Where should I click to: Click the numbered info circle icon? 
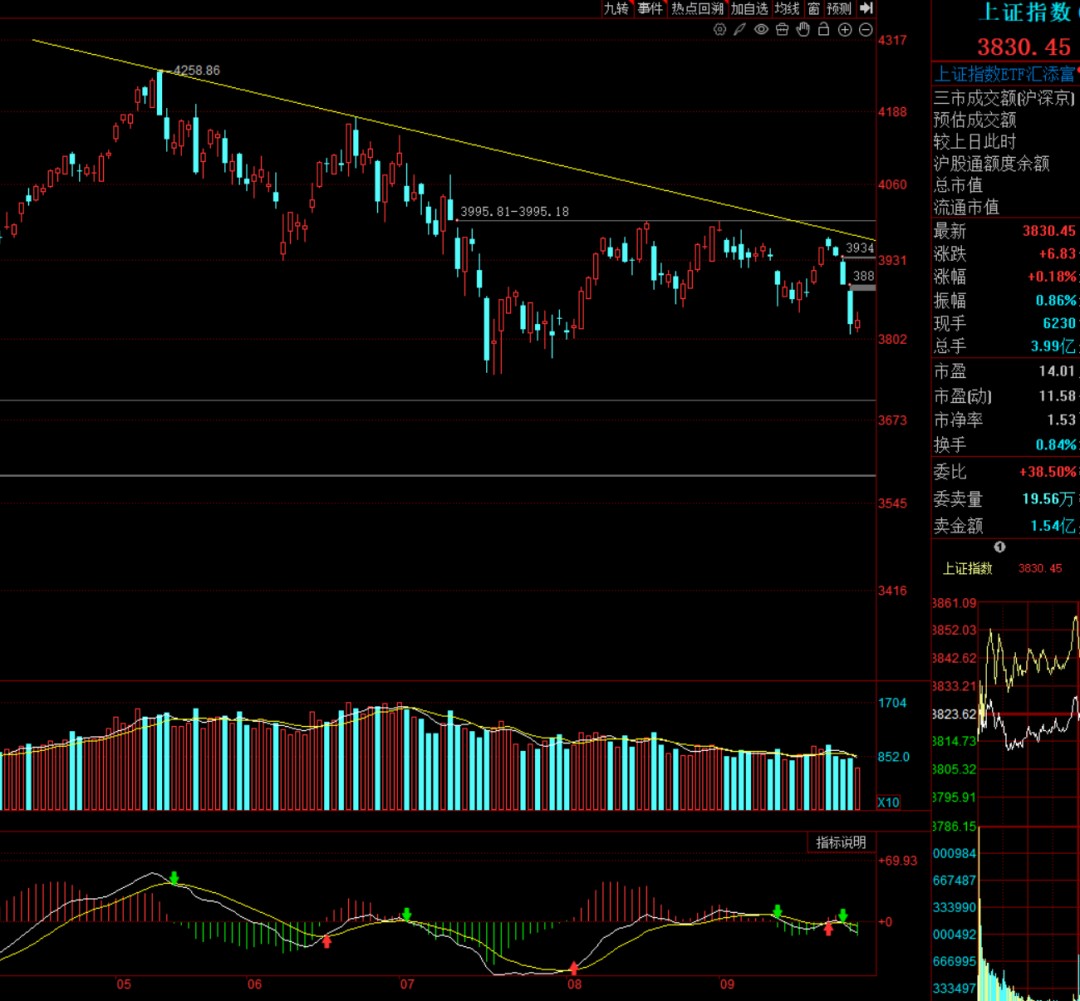pos(999,547)
